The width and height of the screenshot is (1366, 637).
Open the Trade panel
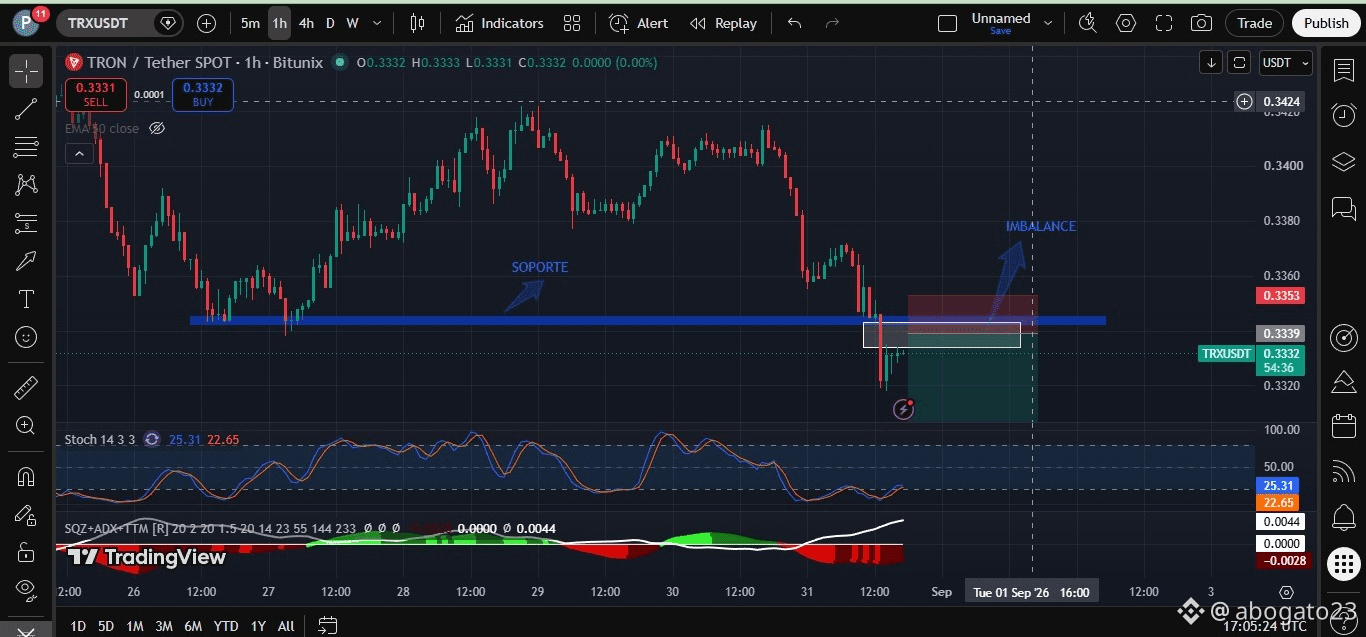tap(1254, 23)
